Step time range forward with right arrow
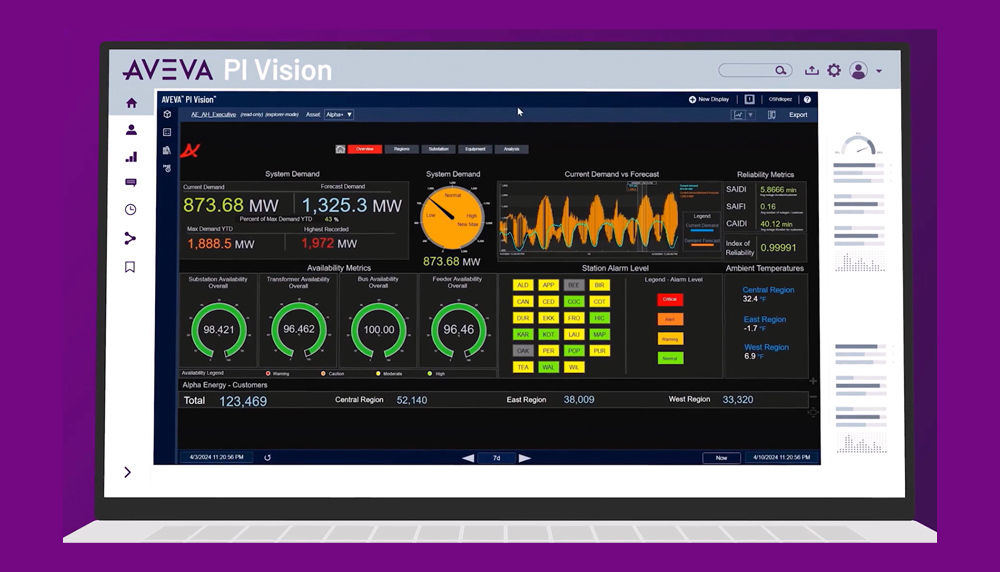 pyautogui.click(x=525, y=458)
